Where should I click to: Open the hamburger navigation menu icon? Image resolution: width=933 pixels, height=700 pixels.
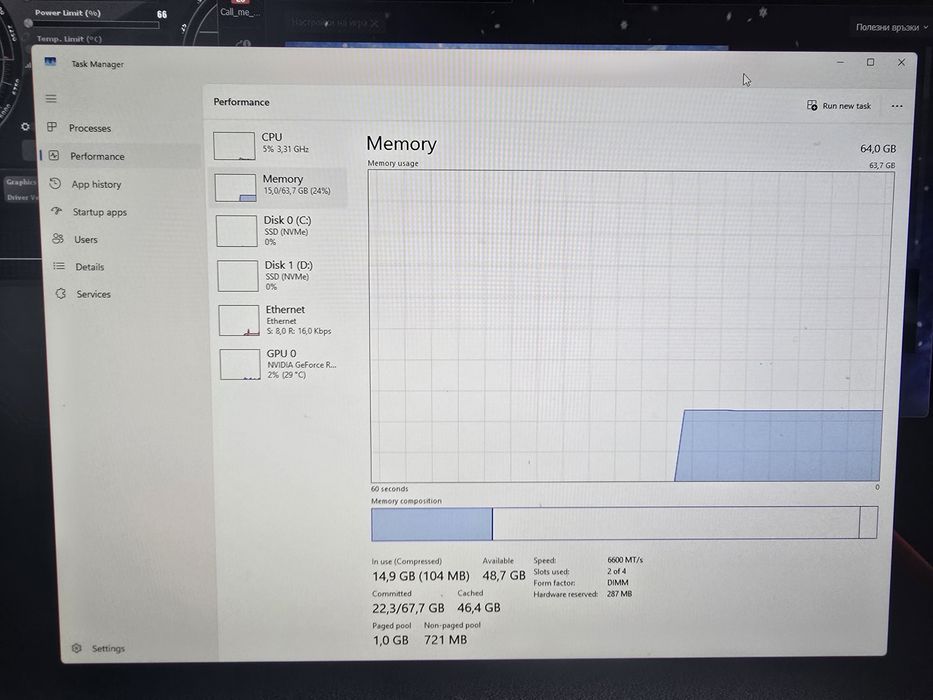(51, 98)
